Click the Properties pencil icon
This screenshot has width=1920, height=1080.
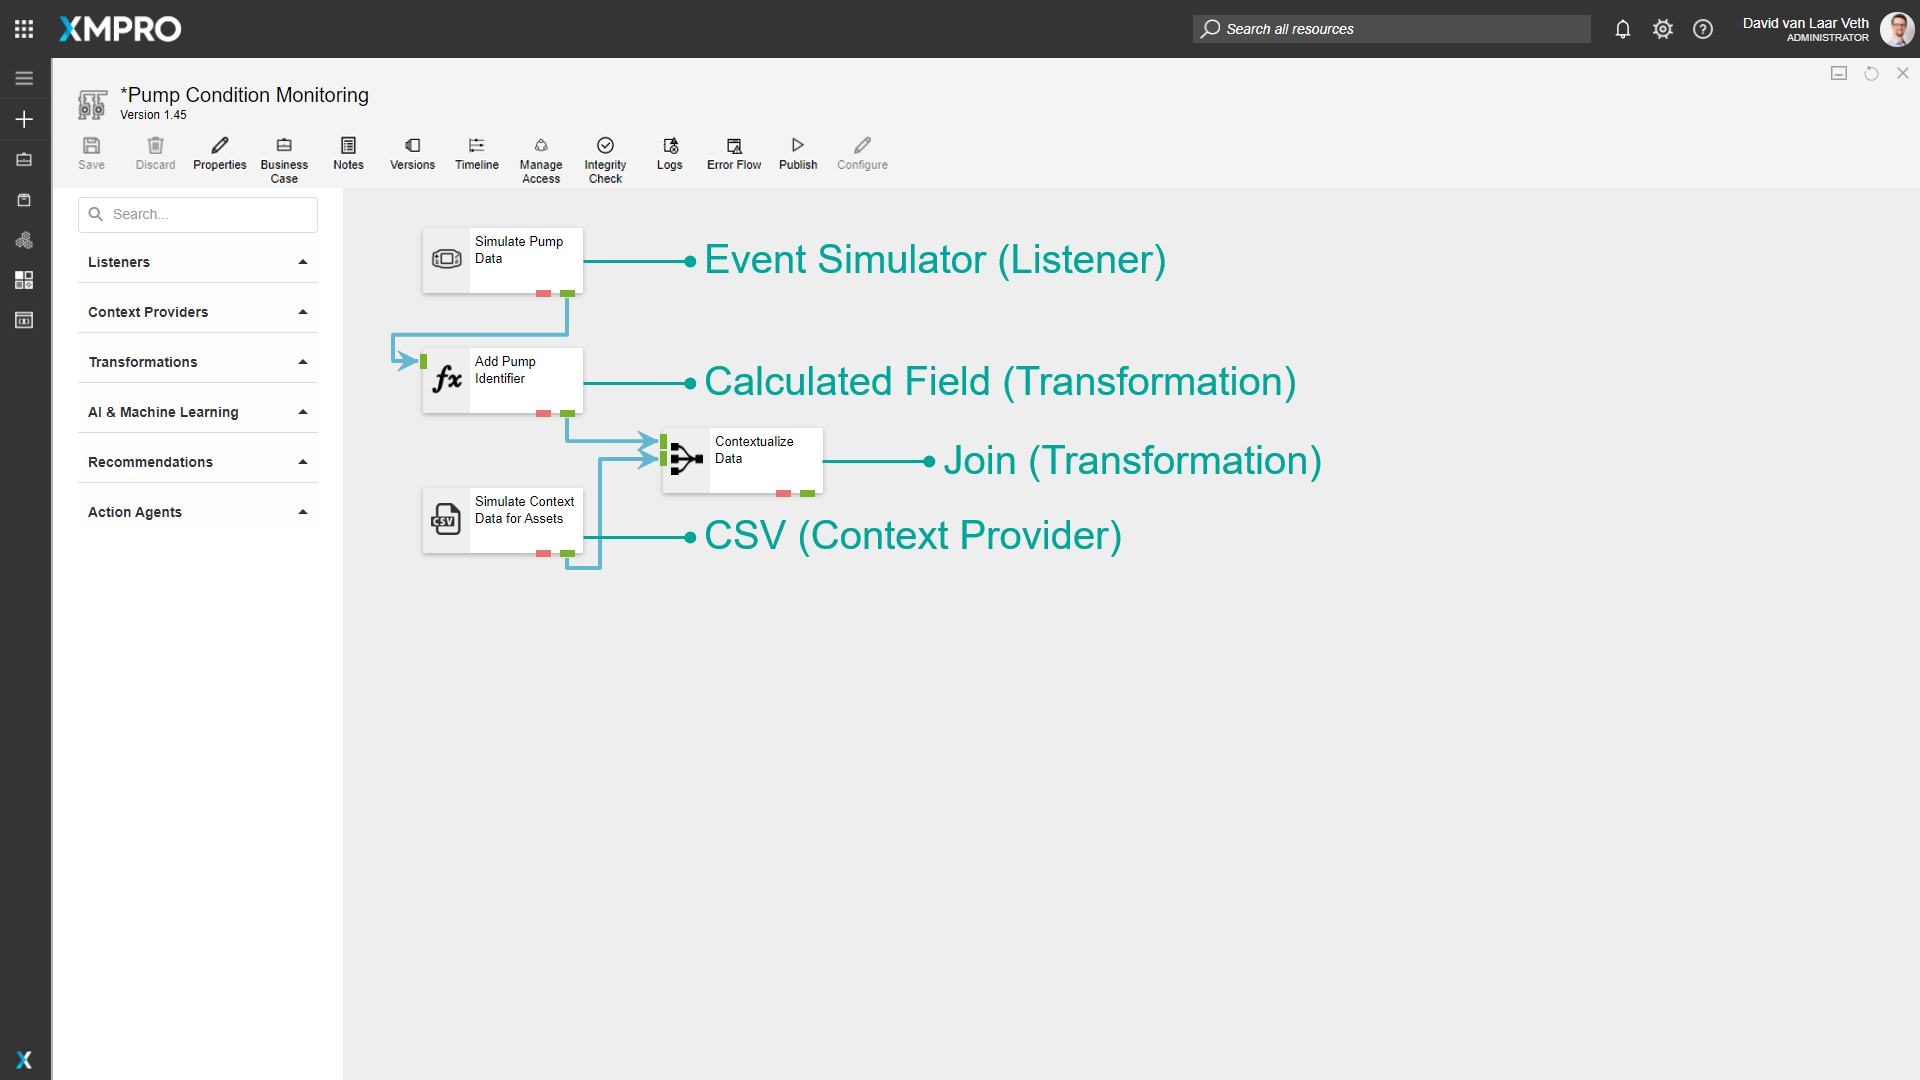[220, 146]
